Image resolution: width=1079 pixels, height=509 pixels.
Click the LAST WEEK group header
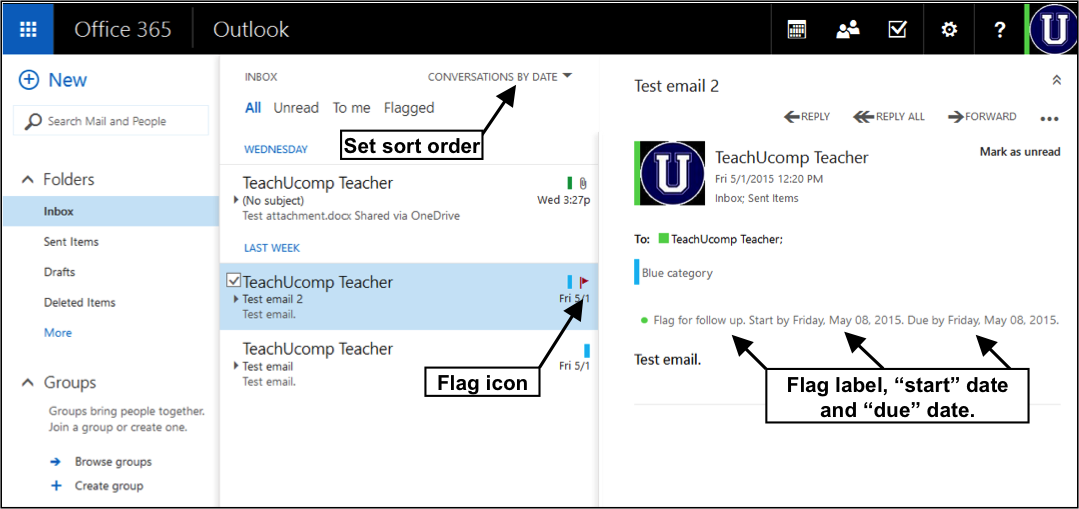(x=272, y=248)
